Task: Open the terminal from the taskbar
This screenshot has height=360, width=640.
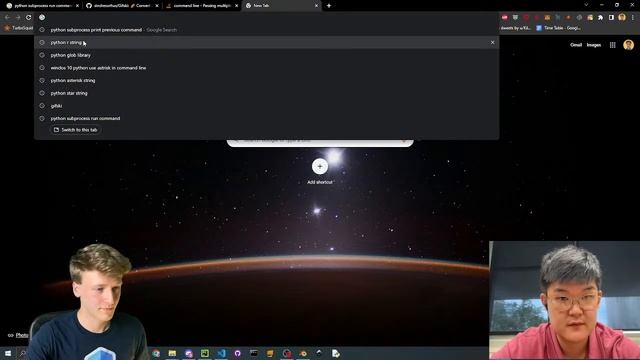Action: pyautogui.click(x=254, y=353)
